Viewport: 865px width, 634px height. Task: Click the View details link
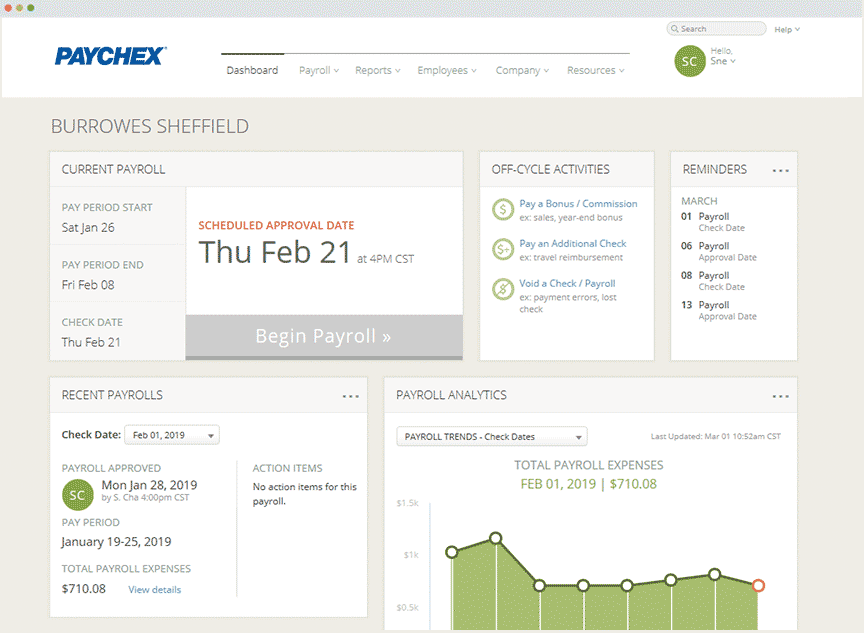154,589
